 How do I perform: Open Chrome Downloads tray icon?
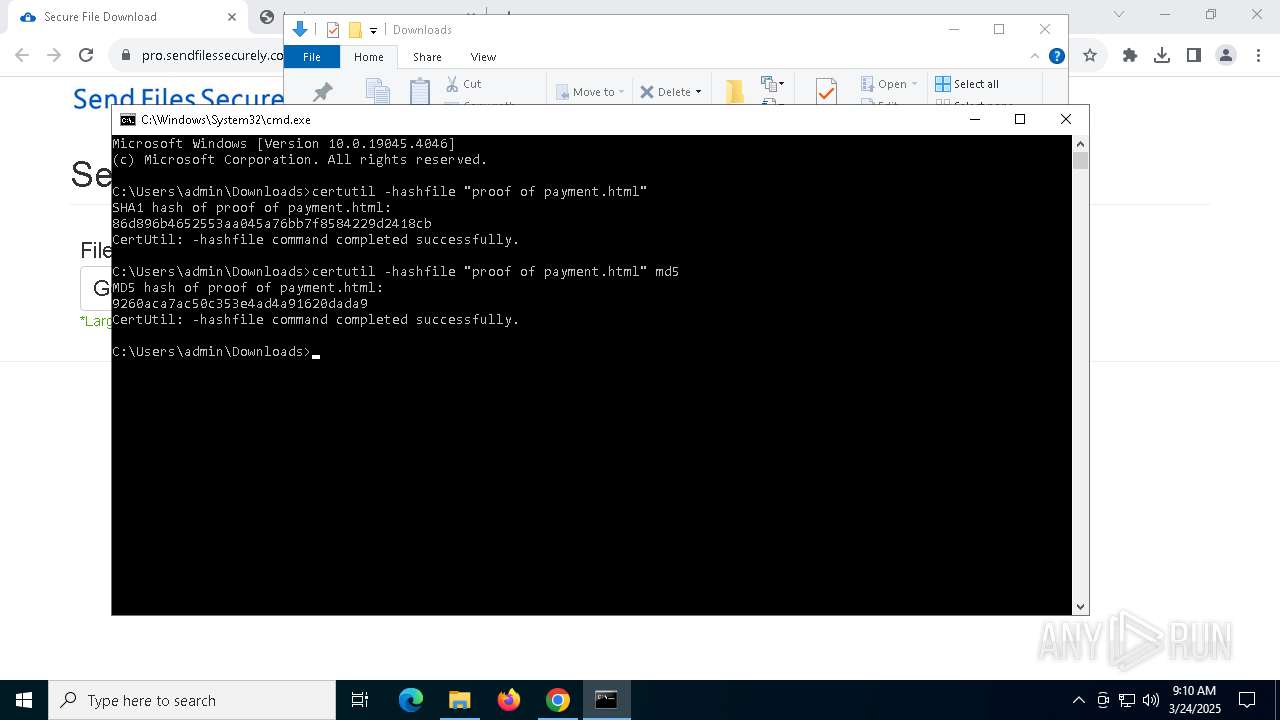[1162, 56]
